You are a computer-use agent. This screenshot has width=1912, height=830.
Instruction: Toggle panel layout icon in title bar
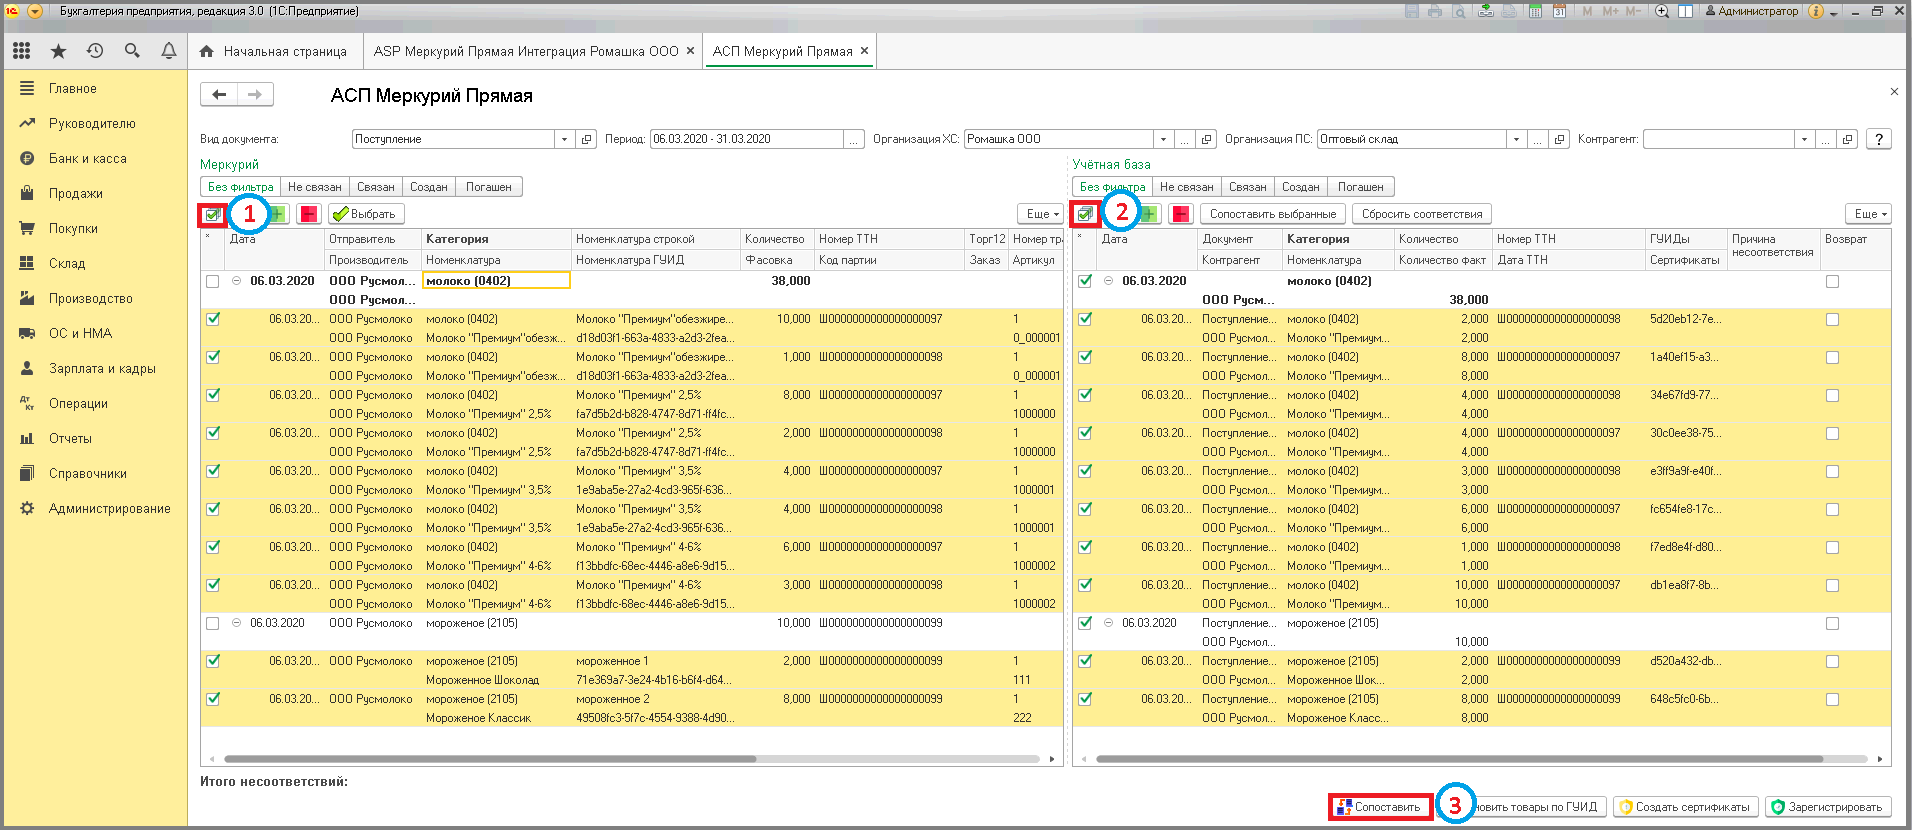1685,11
